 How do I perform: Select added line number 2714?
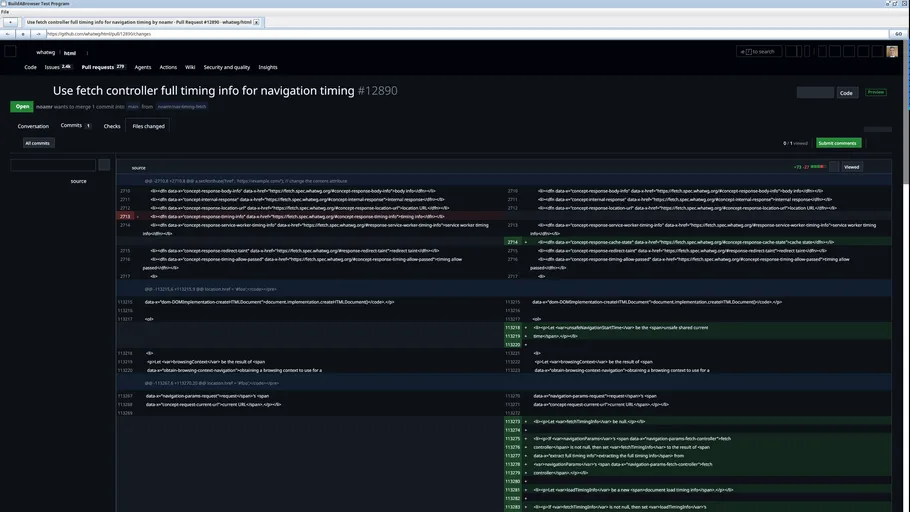pyautogui.click(x=512, y=242)
